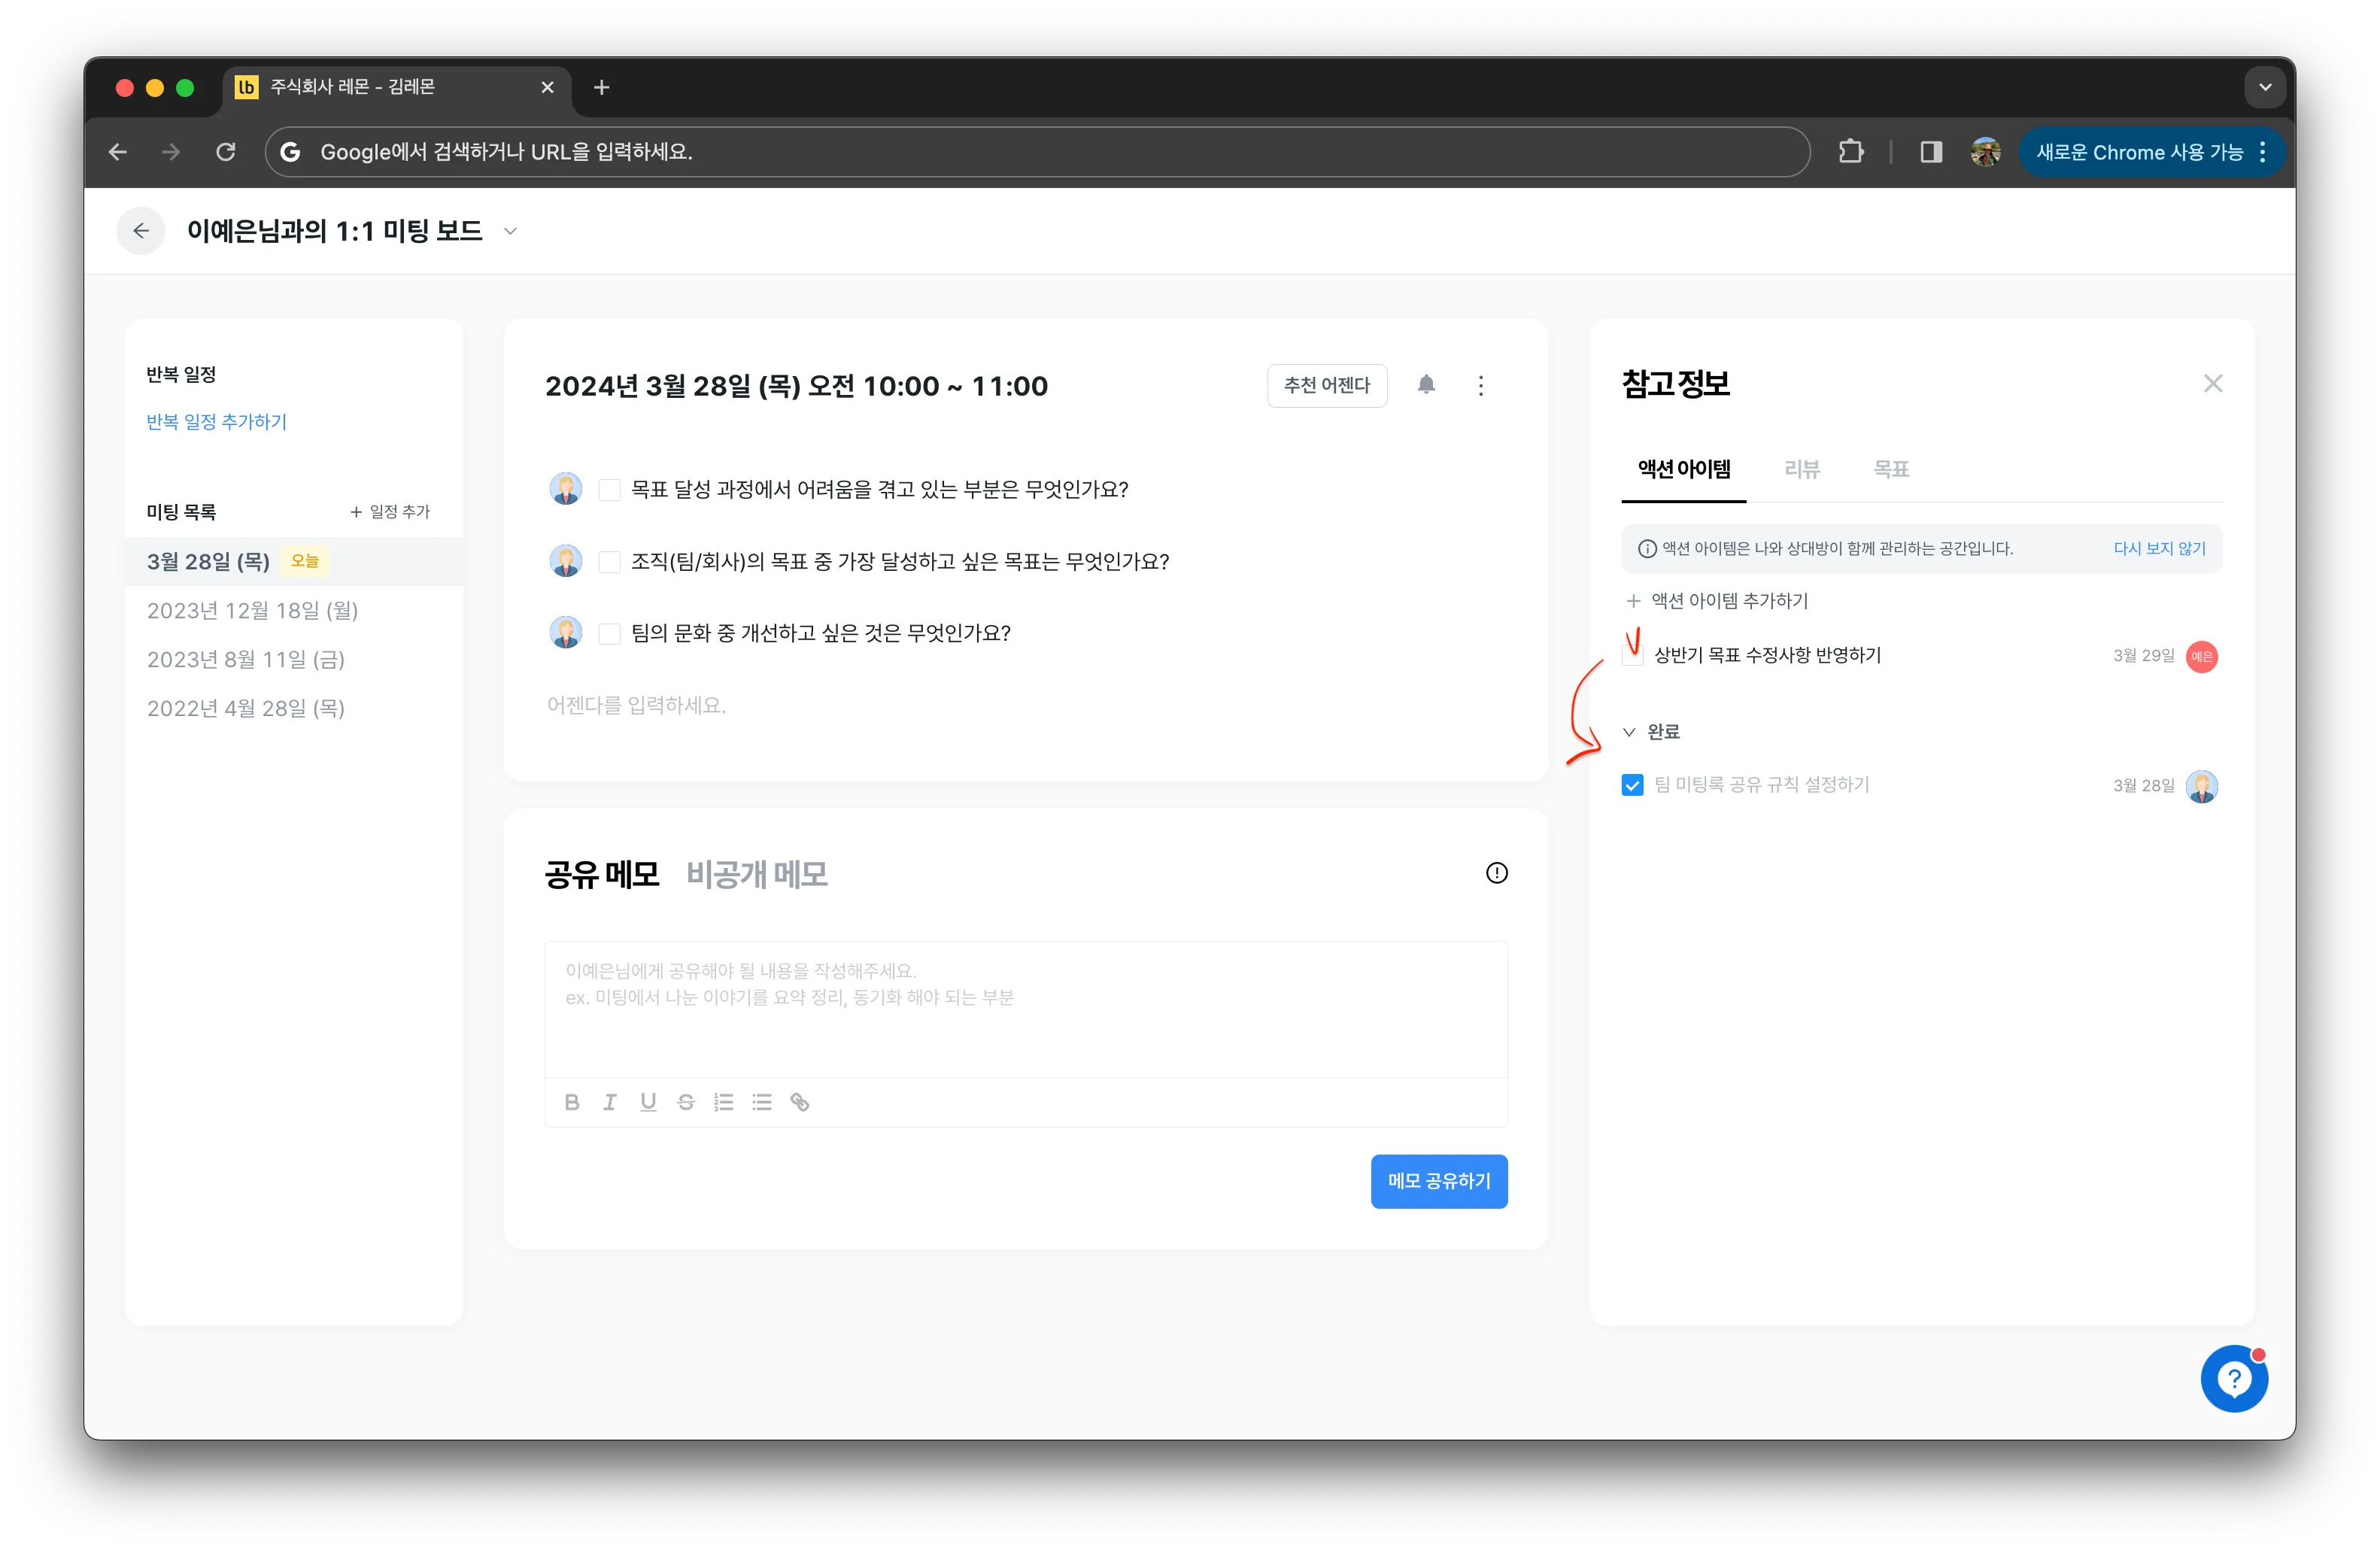The image size is (2380, 1551).
Task: Uncheck completed item 팀 미팅록 공유 규칙 설정하기
Action: [x=1632, y=785]
